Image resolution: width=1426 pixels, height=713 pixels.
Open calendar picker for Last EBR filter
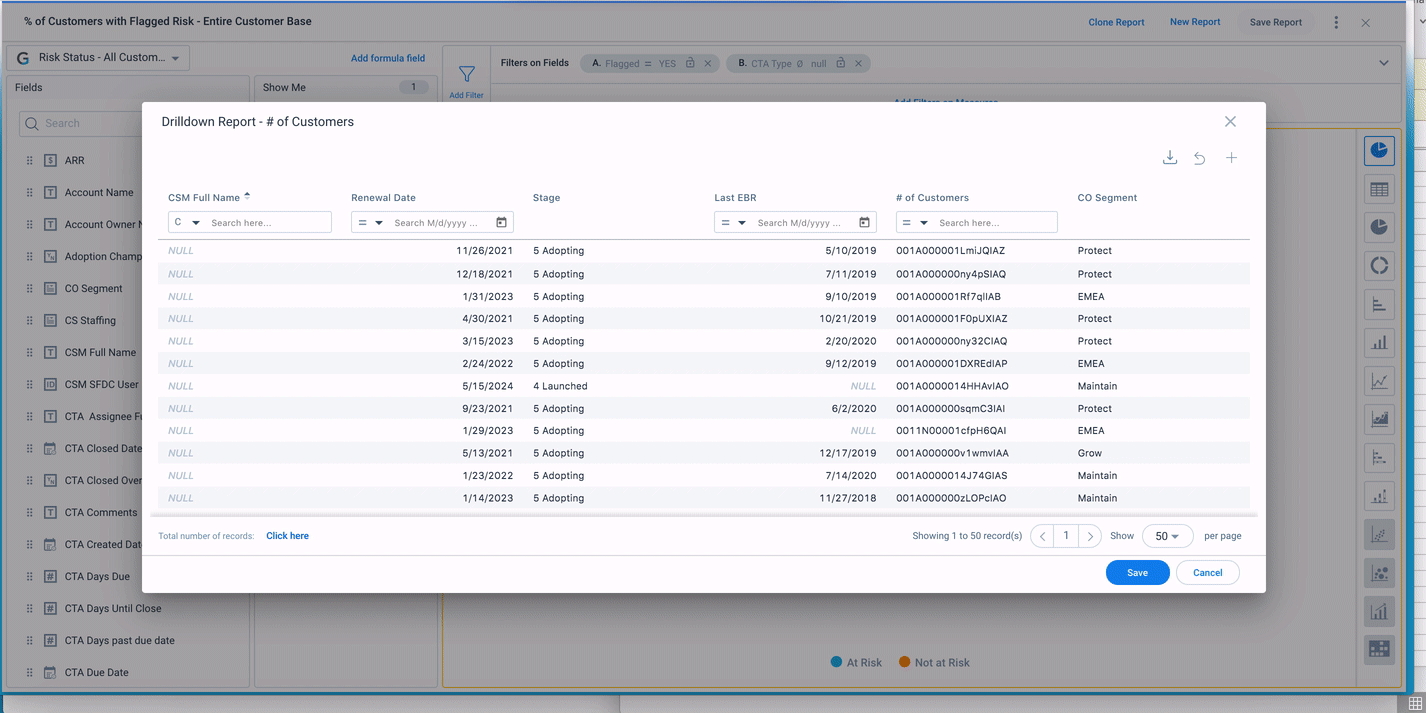[x=864, y=223]
